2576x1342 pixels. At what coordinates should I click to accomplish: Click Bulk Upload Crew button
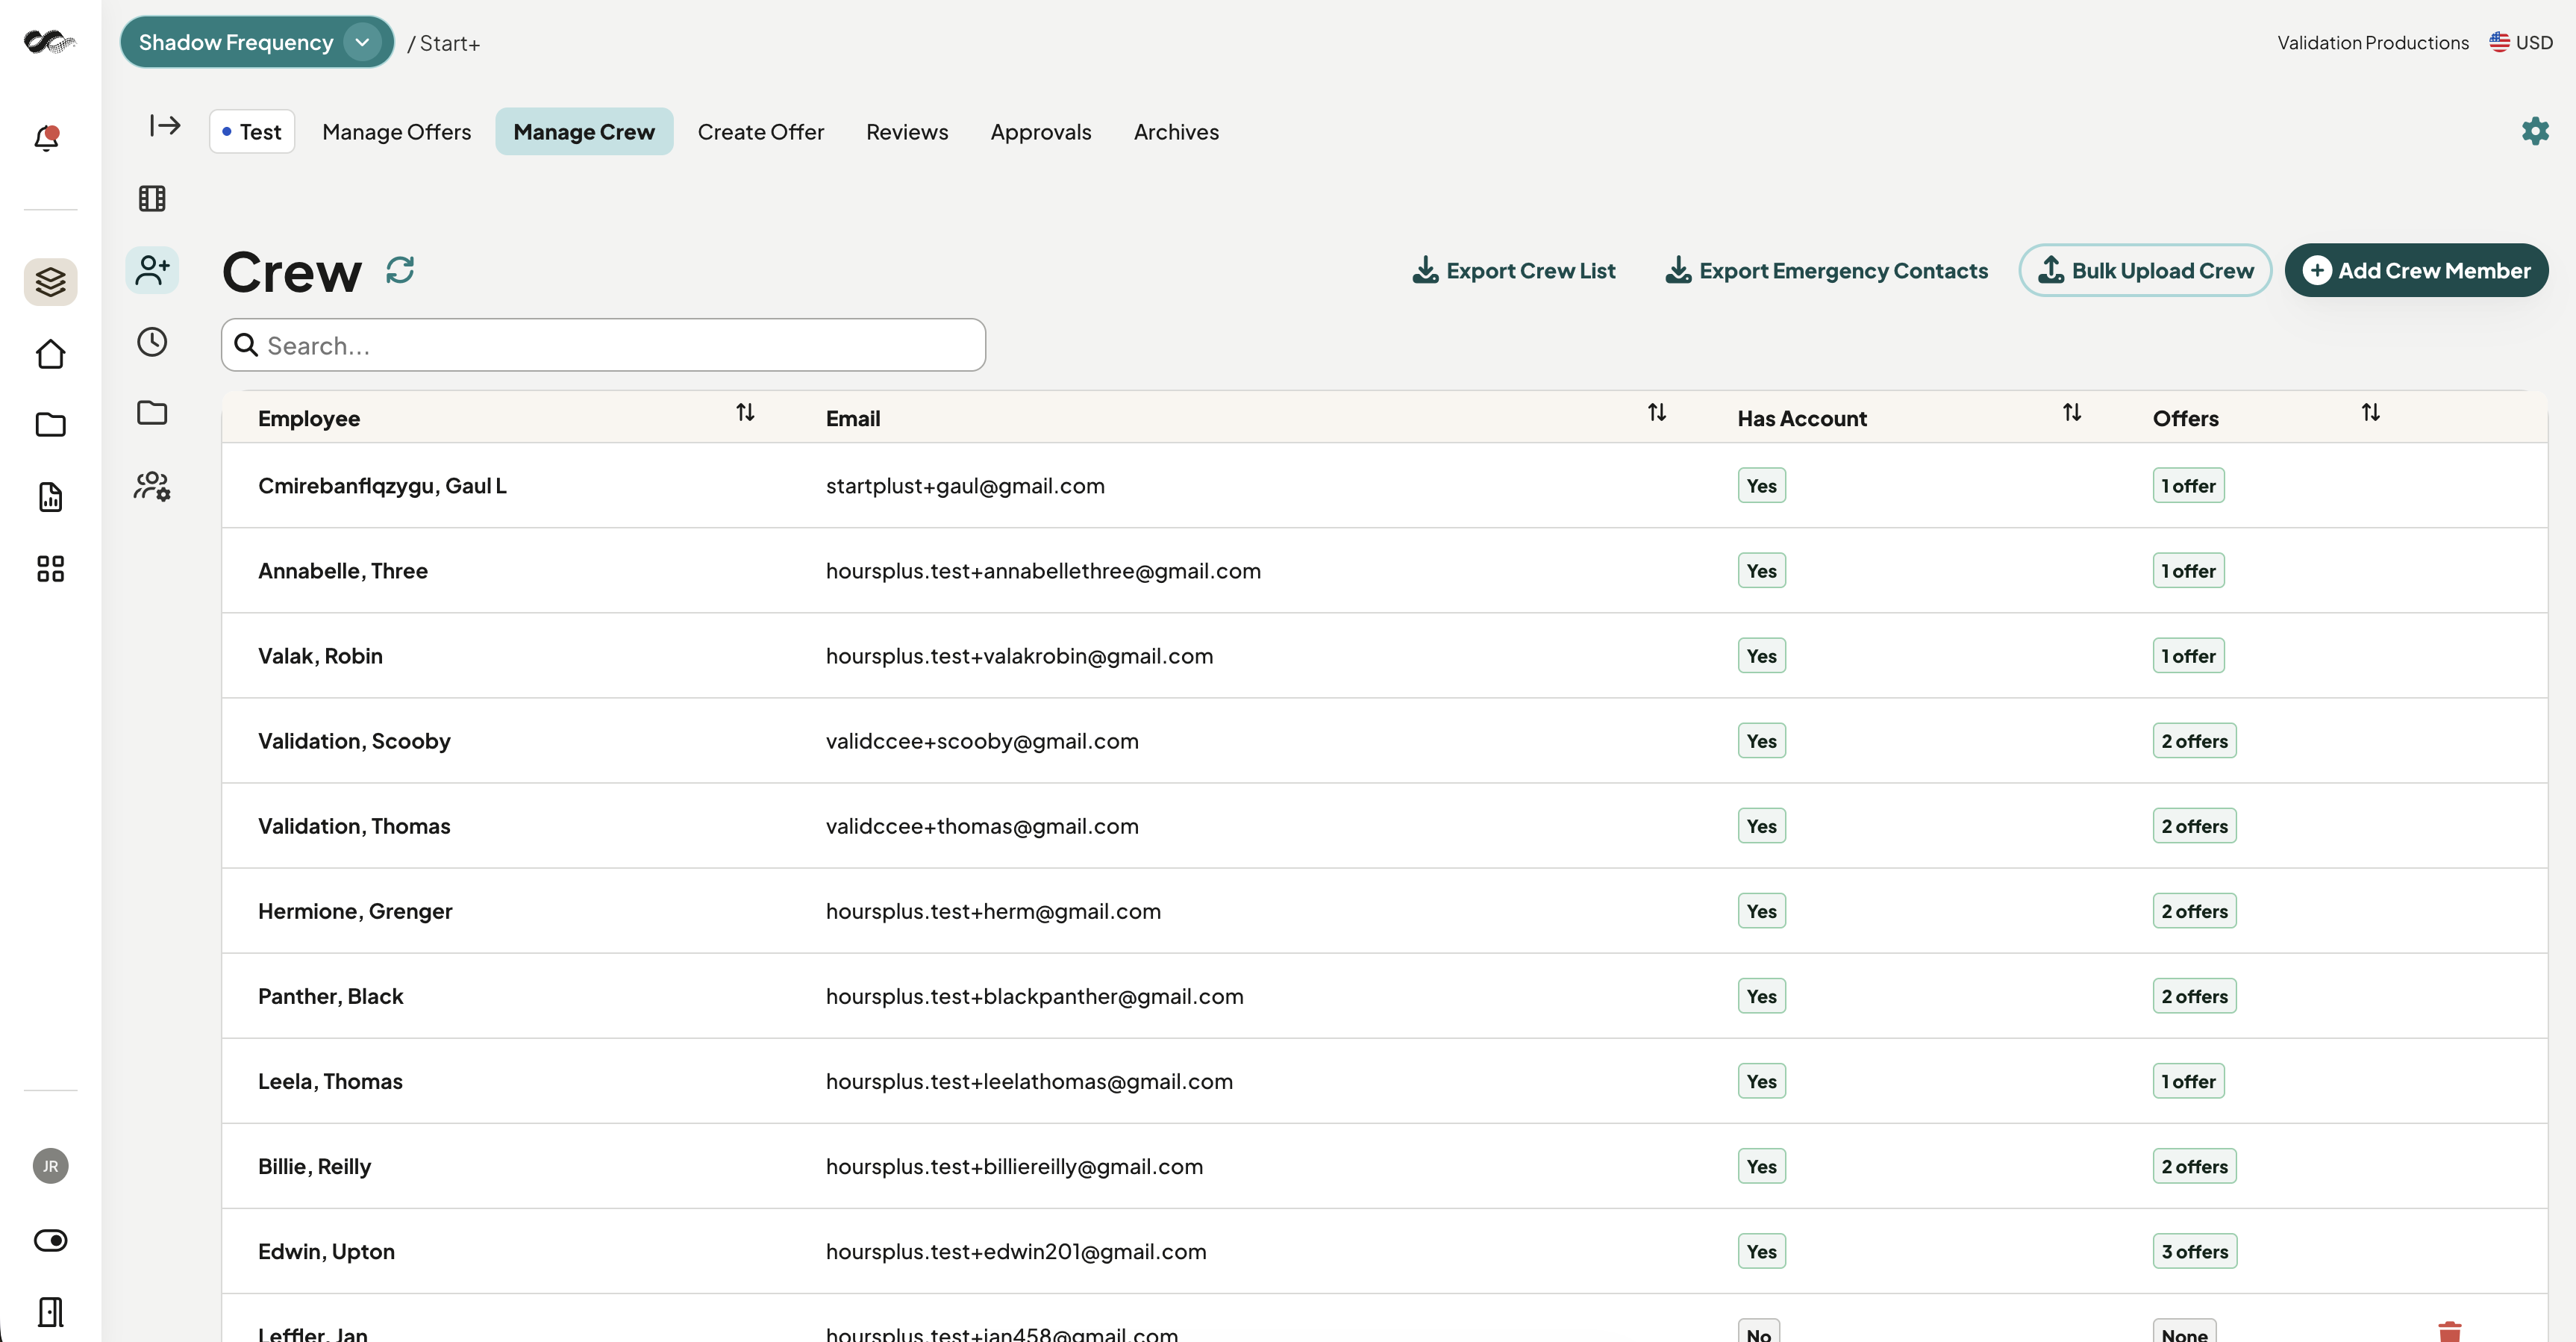[x=2145, y=270]
